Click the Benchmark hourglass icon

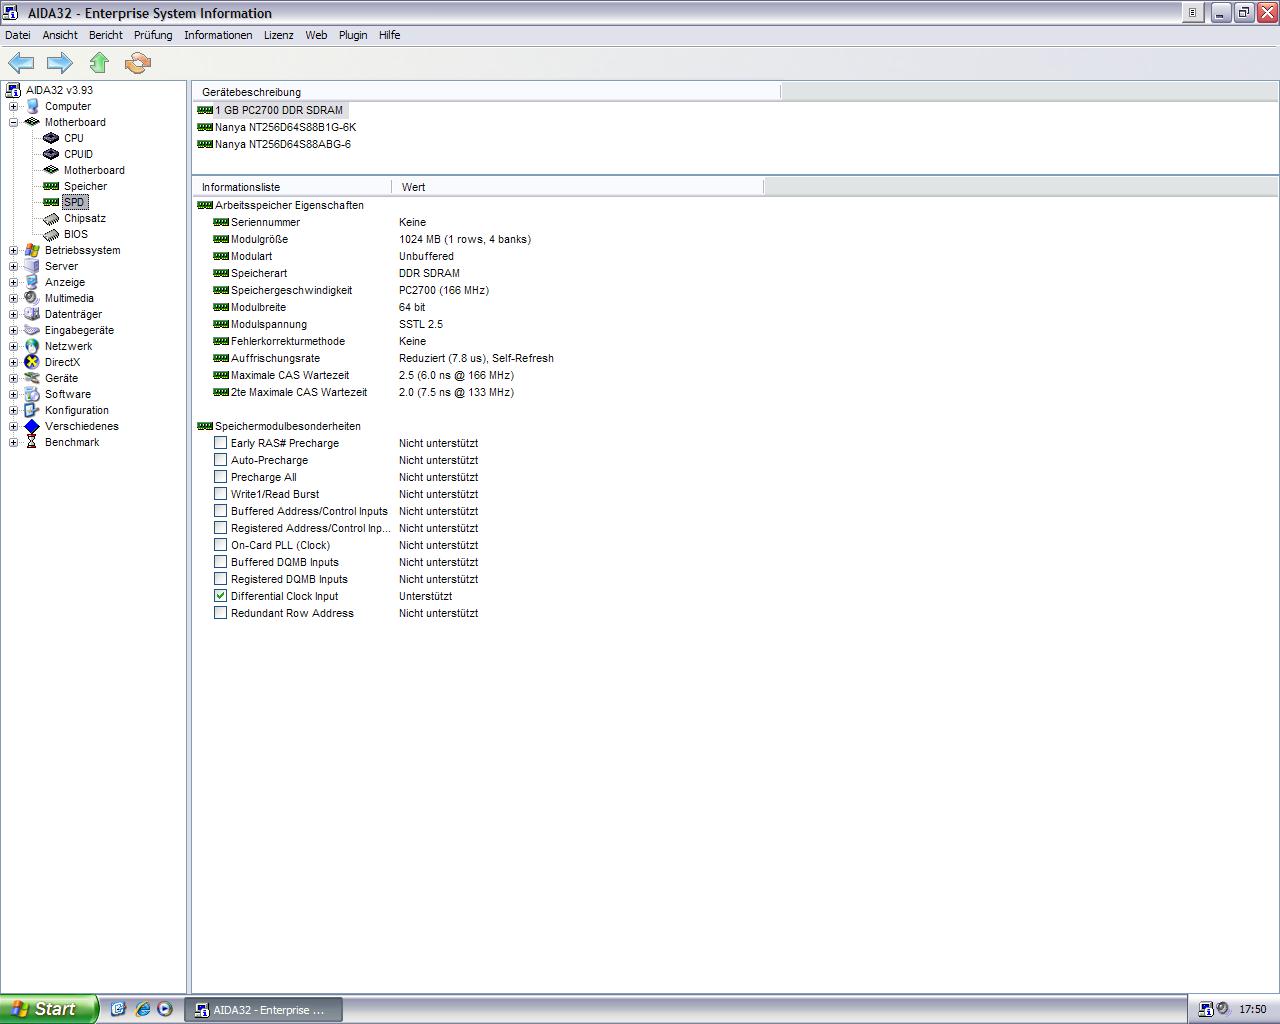(32, 442)
